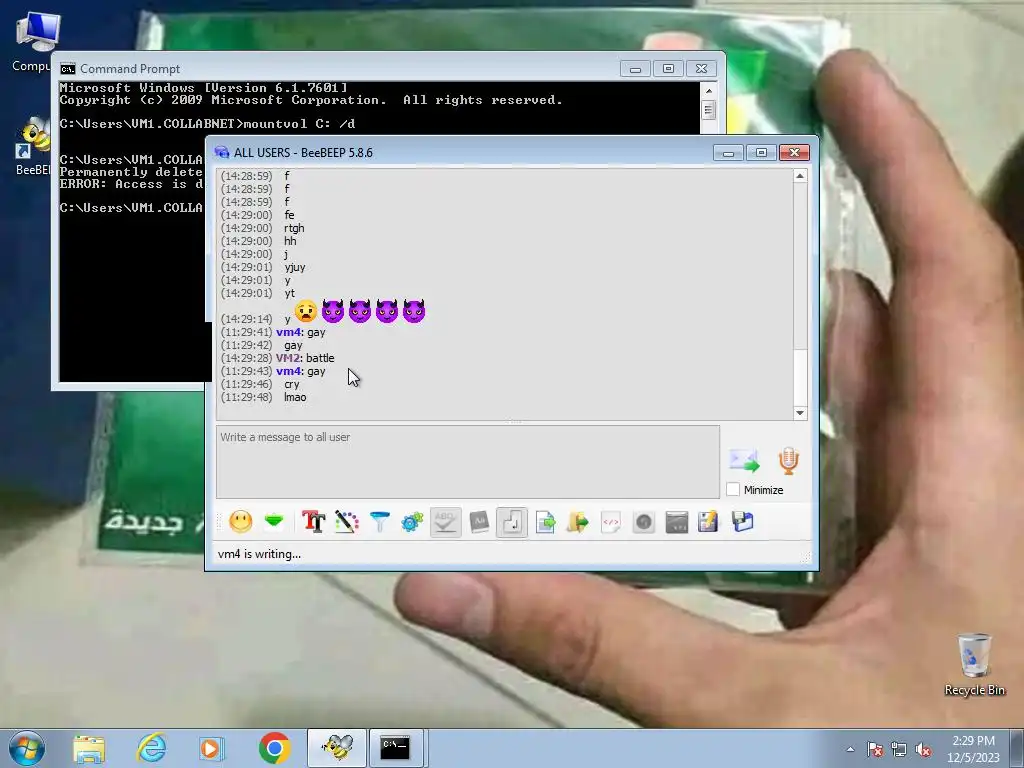Click the 'lmao' message

click(295, 397)
